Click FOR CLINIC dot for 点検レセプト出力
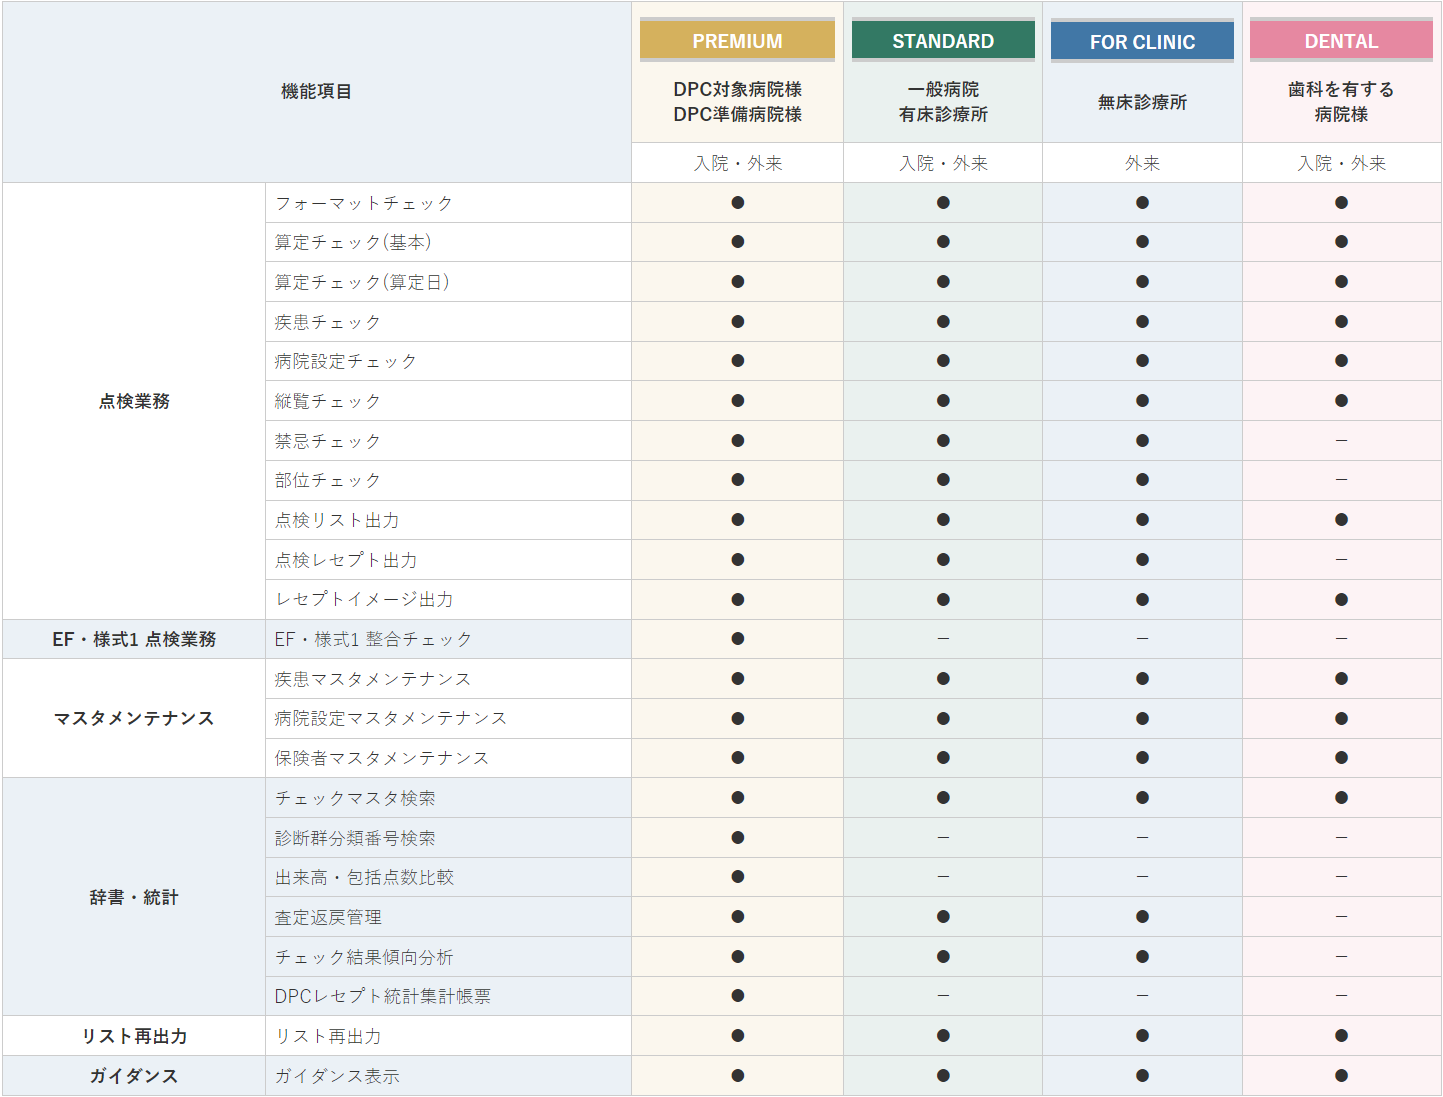The width and height of the screenshot is (1443, 1097). point(1142,560)
